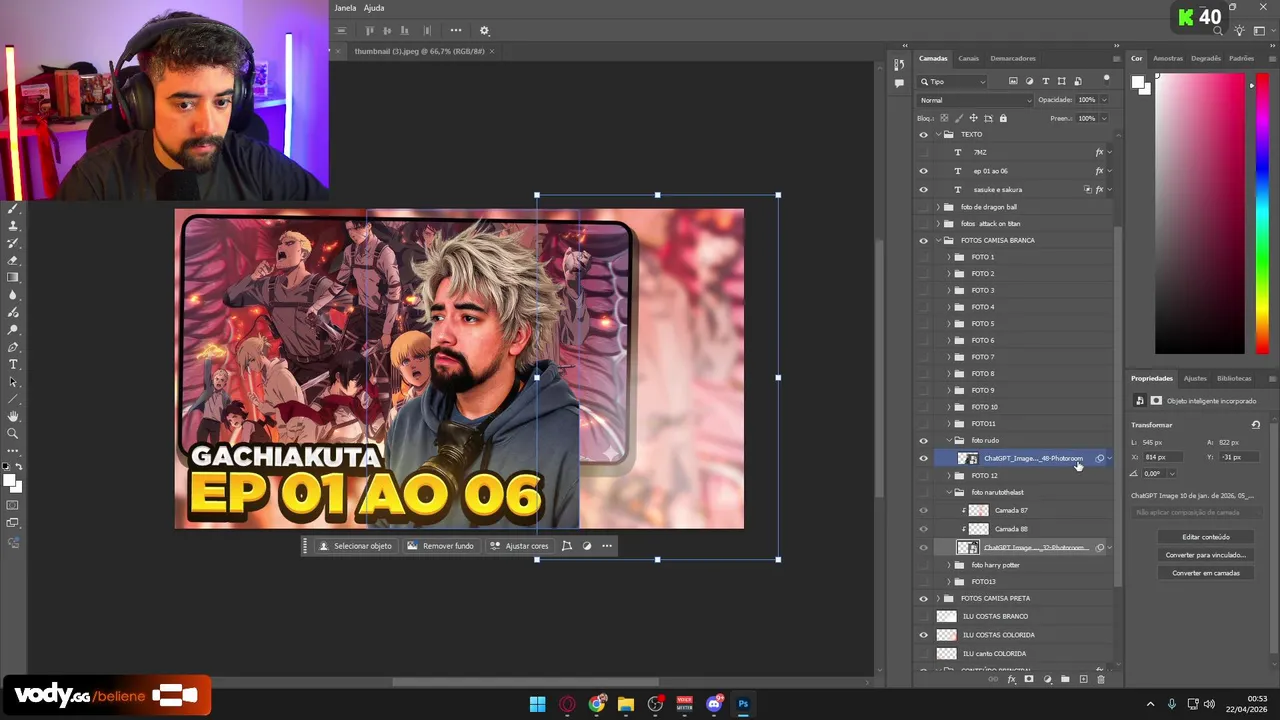
Task: Click the foreground color swatch in Cor panel
Action: click(1139, 83)
